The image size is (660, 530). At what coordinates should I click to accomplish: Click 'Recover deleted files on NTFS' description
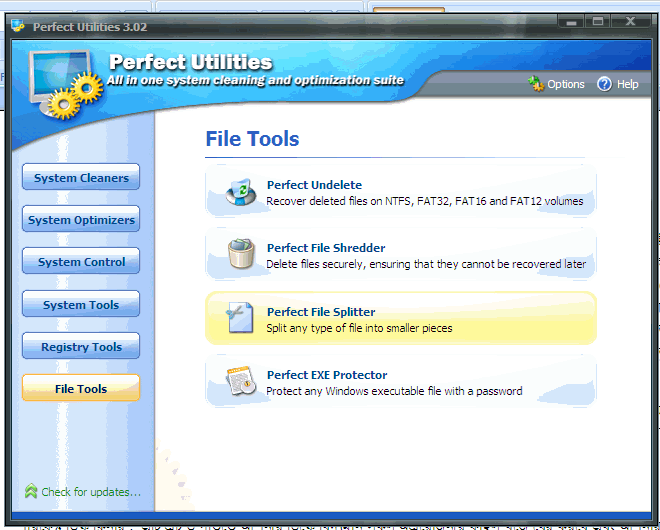click(x=425, y=201)
